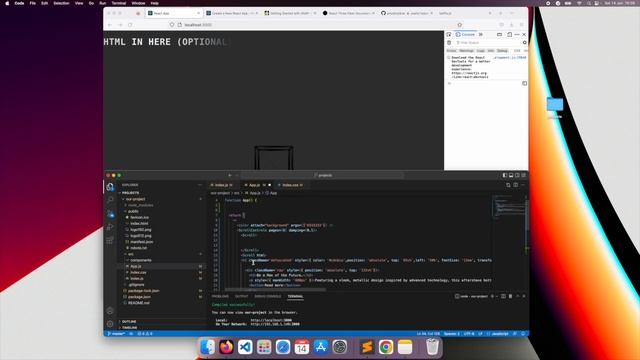The width and height of the screenshot is (640, 360).
Task: Click the trash icon to kill the terminal
Action: tap(510, 296)
